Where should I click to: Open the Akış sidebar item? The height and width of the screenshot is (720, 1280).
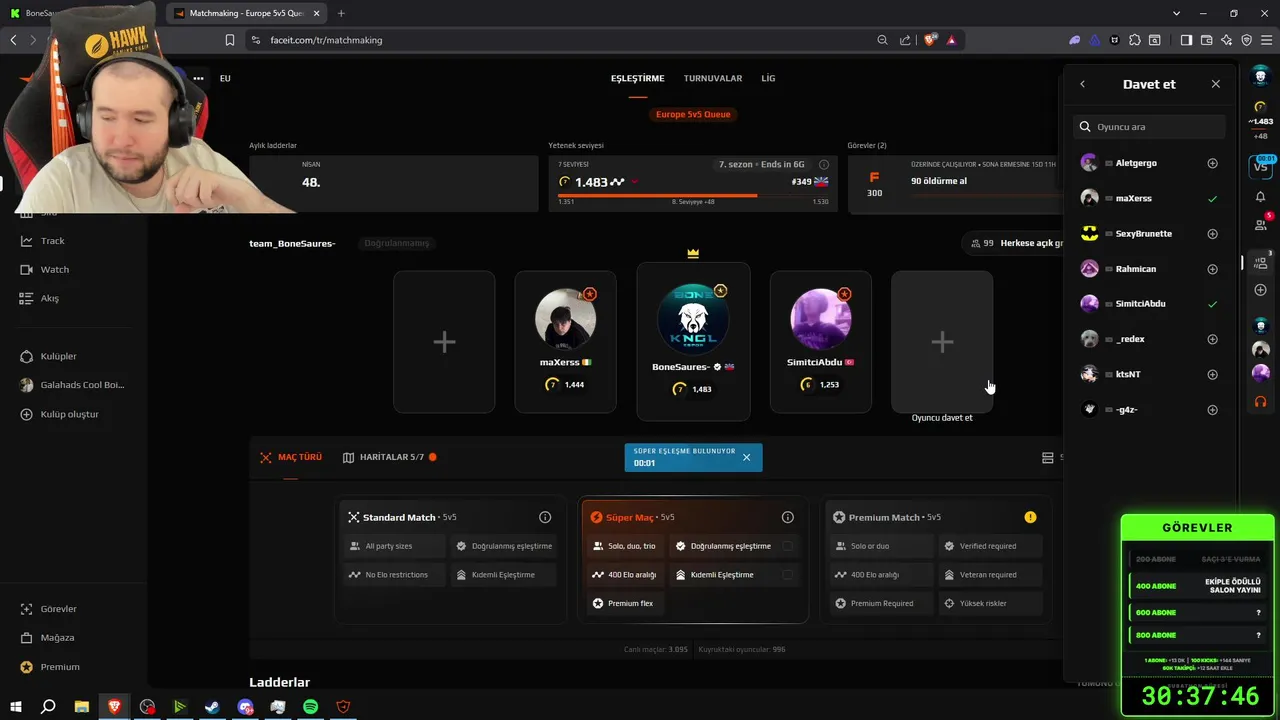pyautogui.click(x=49, y=298)
